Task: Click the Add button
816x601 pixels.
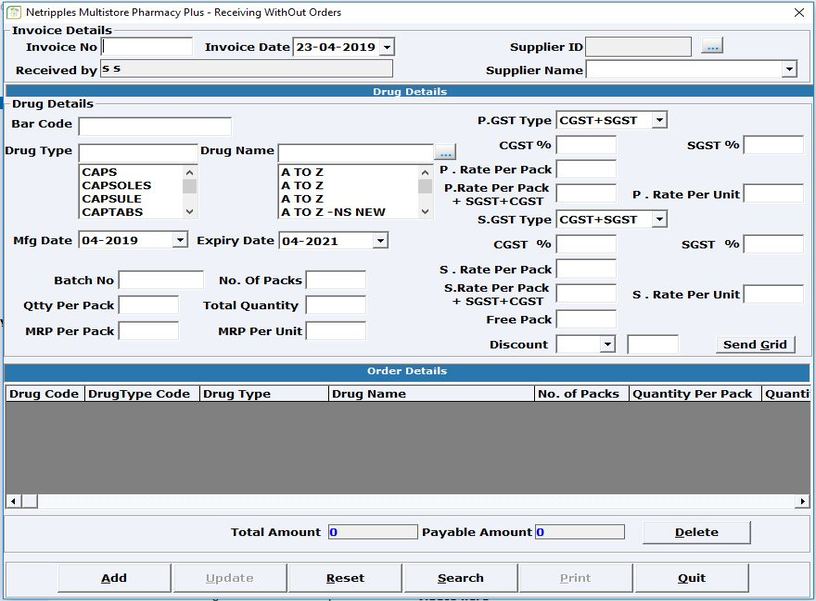Action: [x=114, y=578]
